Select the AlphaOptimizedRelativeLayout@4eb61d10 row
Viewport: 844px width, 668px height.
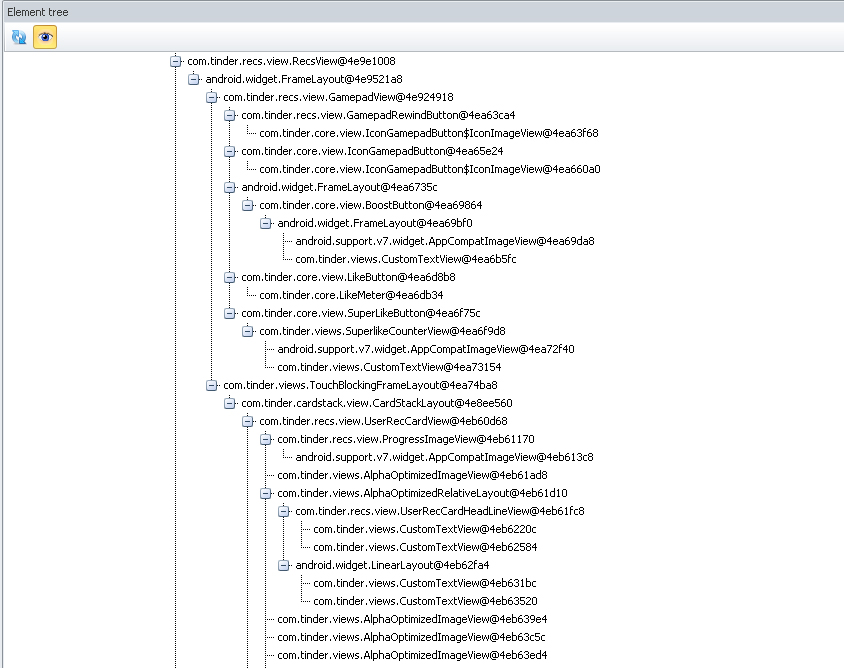(x=423, y=493)
